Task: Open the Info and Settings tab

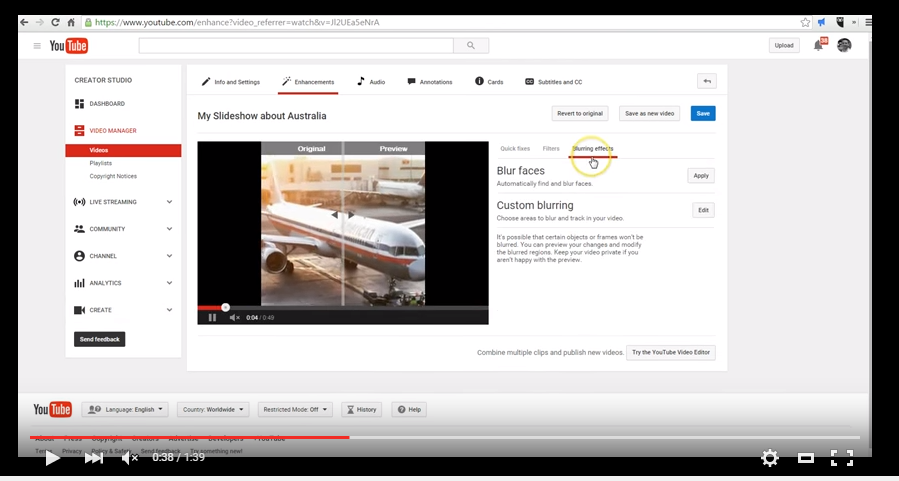Action: pos(230,82)
